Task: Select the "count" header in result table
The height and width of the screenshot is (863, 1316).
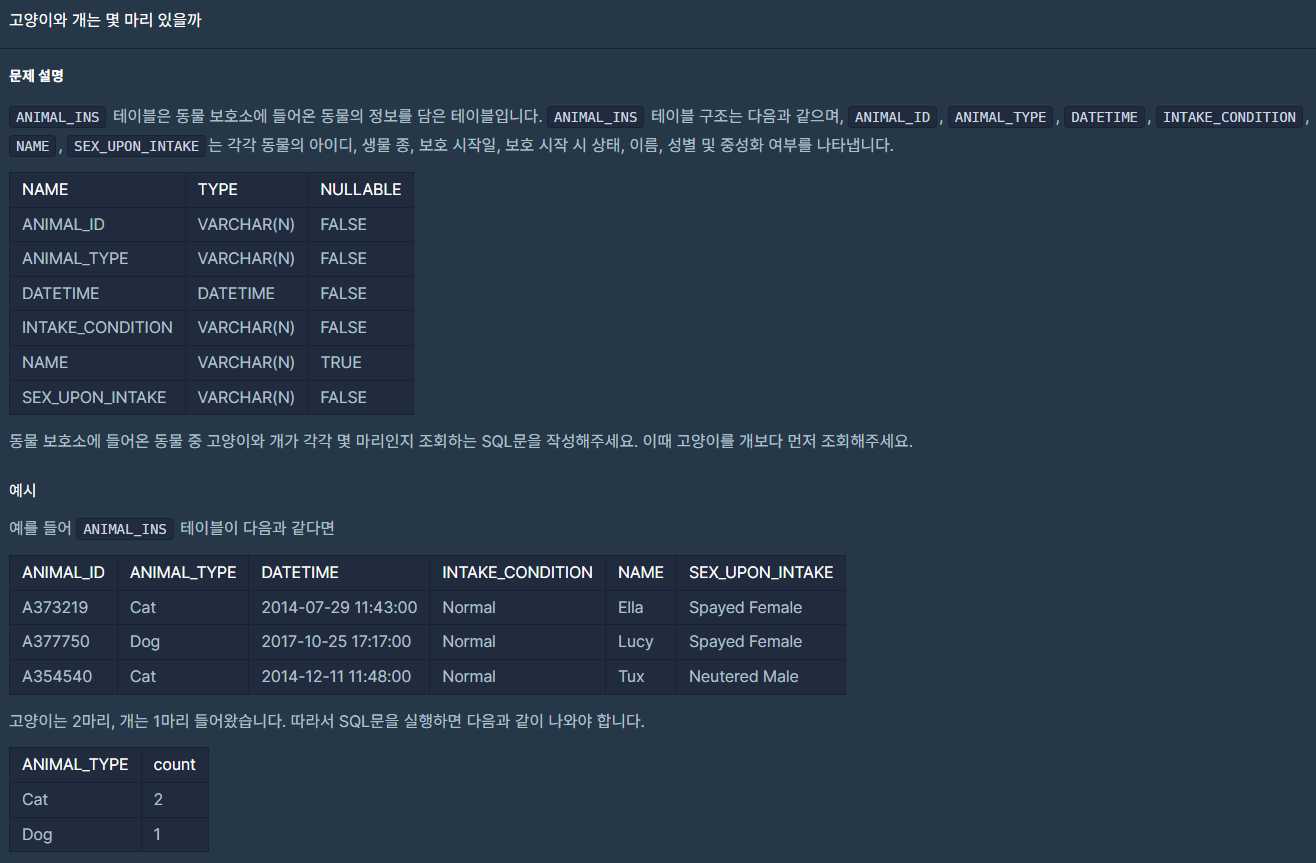Action: pyautogui.click(x=174, y=765)
